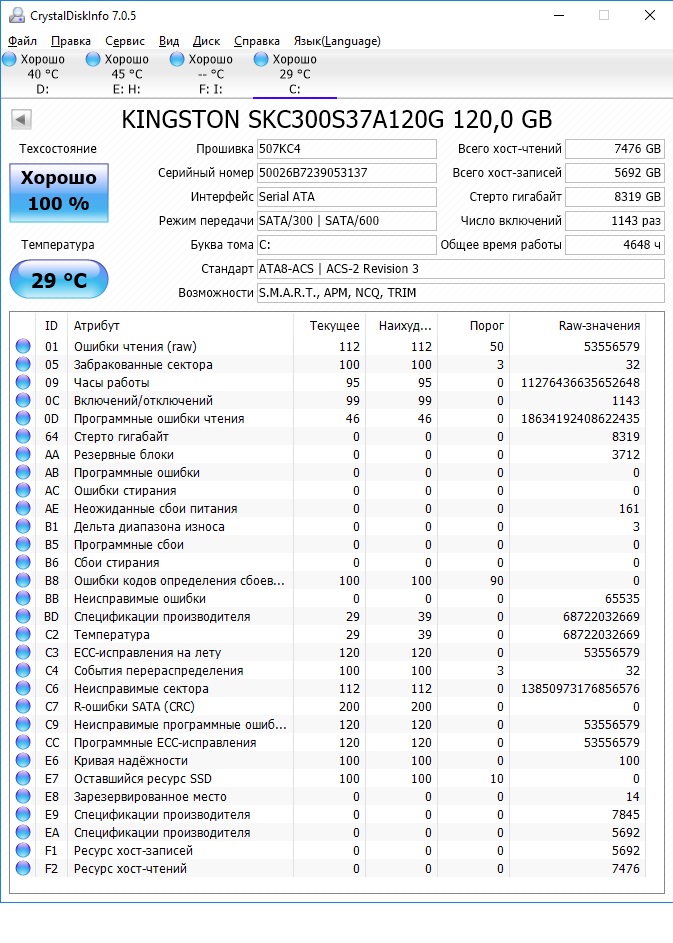Viewport: 673px width, 943px height.
Task: Select the D: disk status orb
Action: (9, 59)
